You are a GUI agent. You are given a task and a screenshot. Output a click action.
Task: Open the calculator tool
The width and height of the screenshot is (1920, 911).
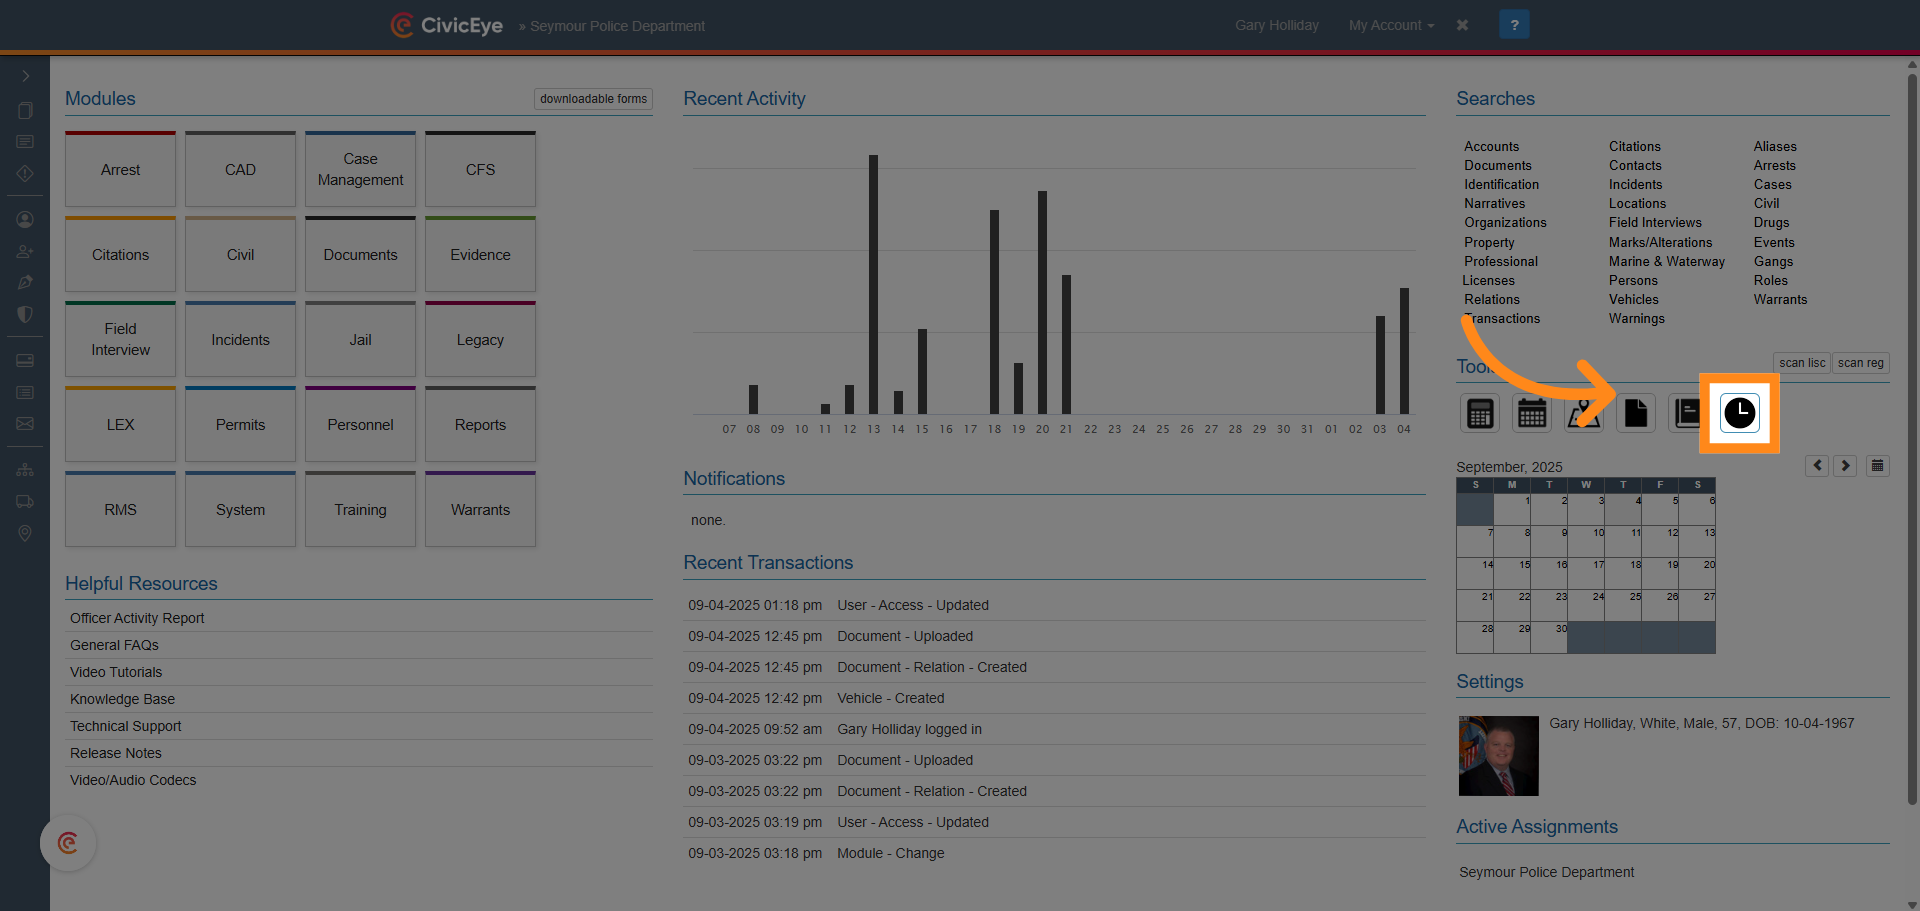tap(1480, 413)
